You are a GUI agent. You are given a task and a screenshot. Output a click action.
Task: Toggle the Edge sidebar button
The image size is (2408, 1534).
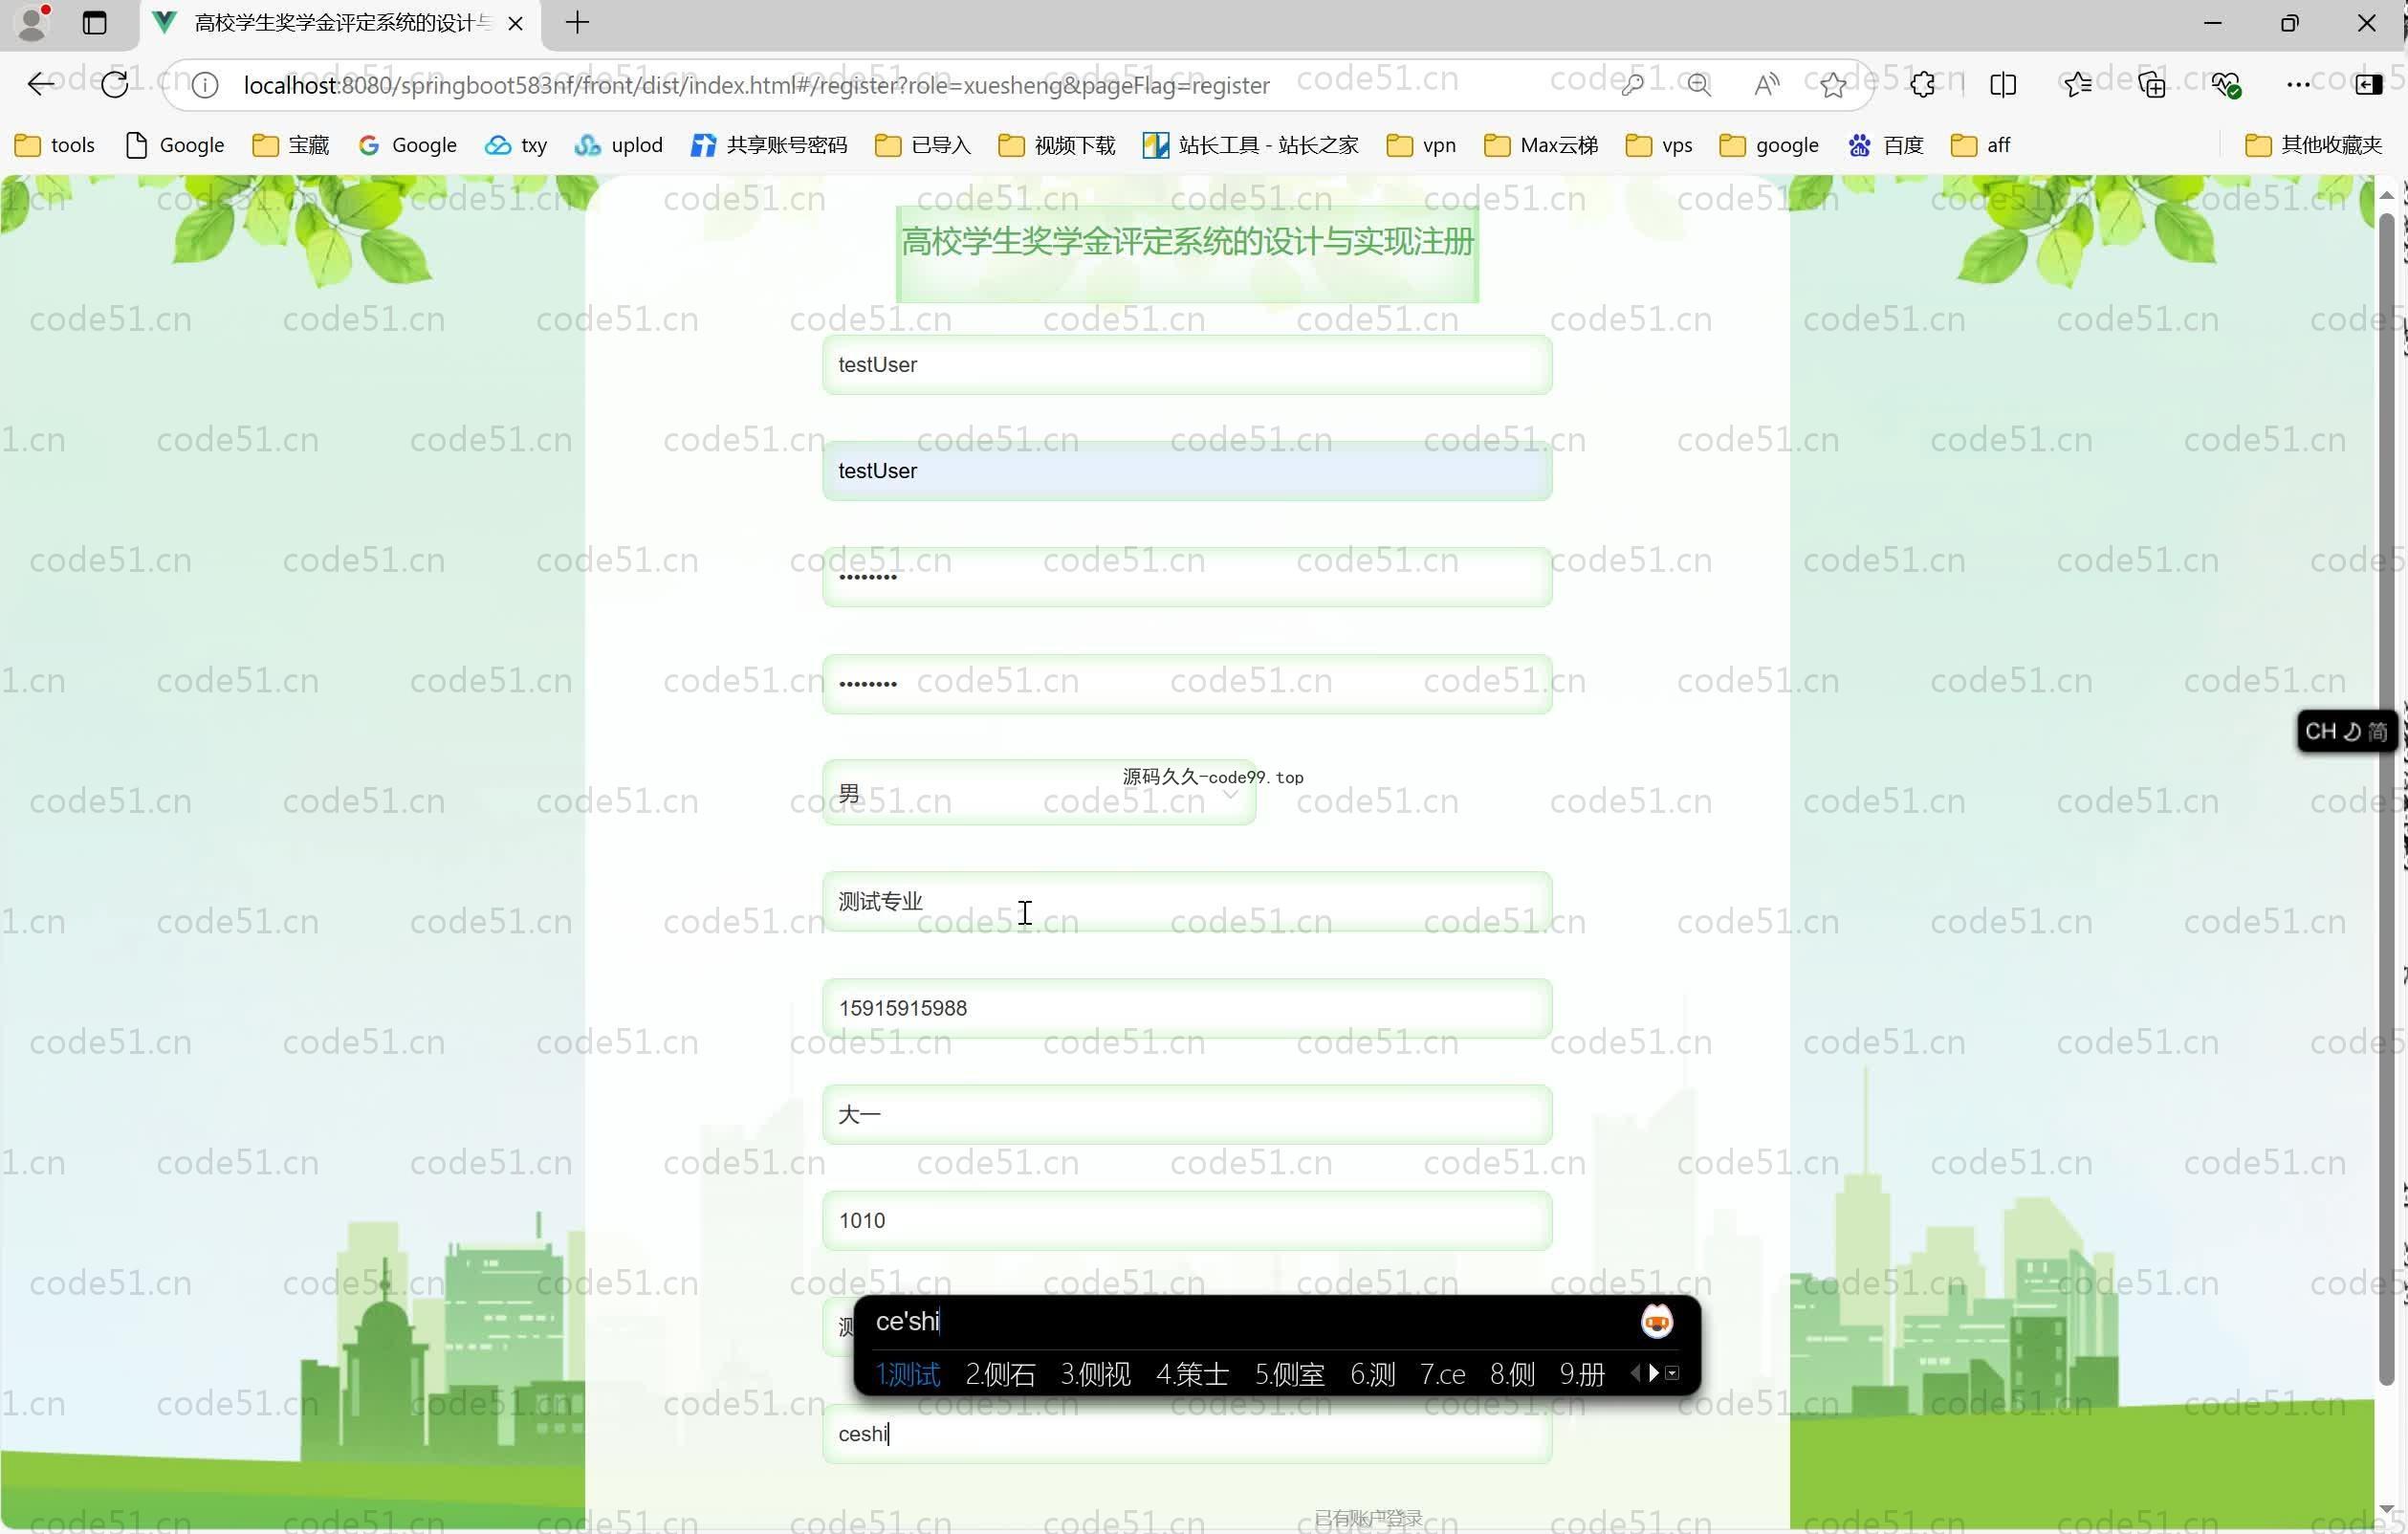click(2369, 85)
